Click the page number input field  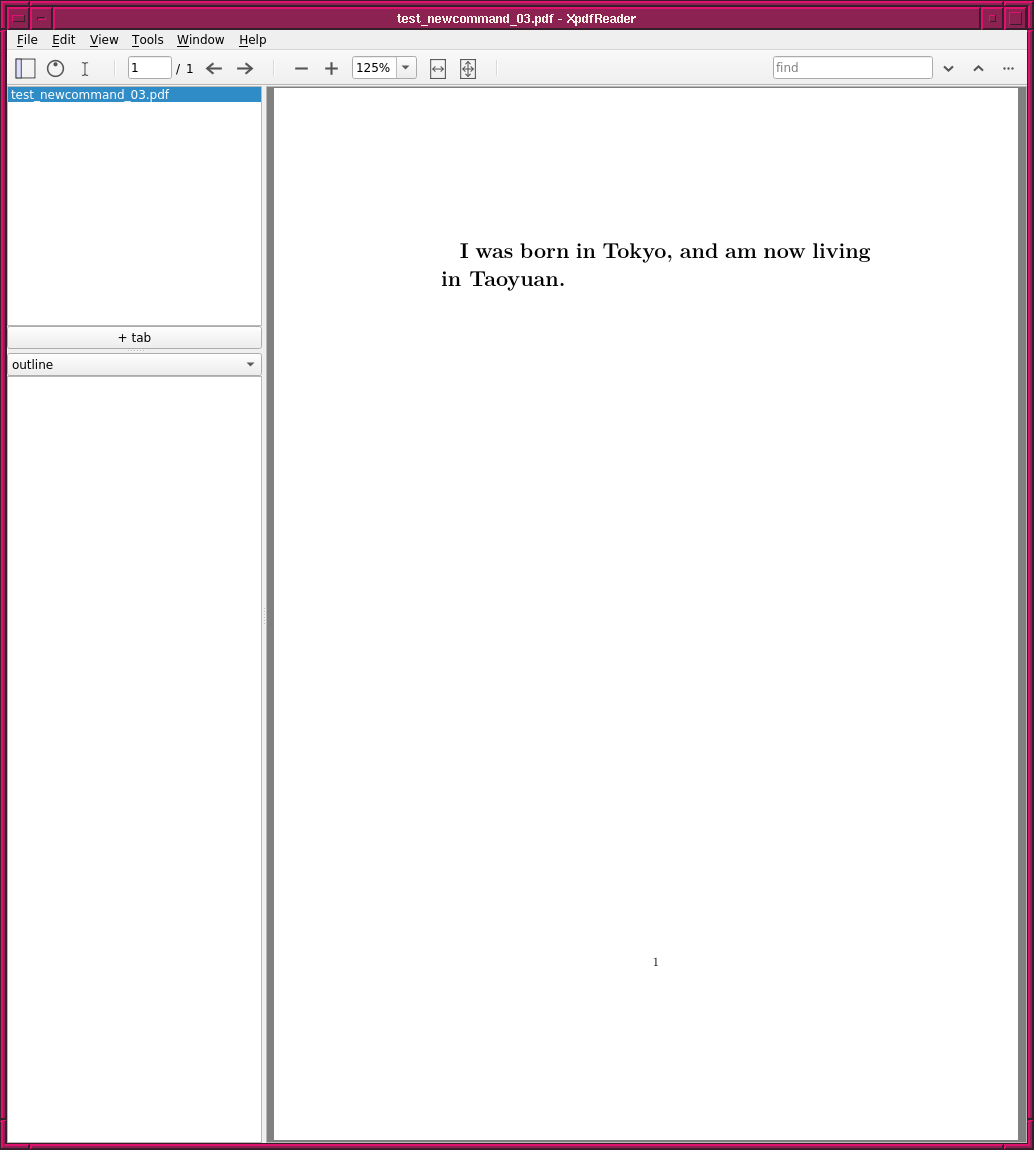[149, 68]
